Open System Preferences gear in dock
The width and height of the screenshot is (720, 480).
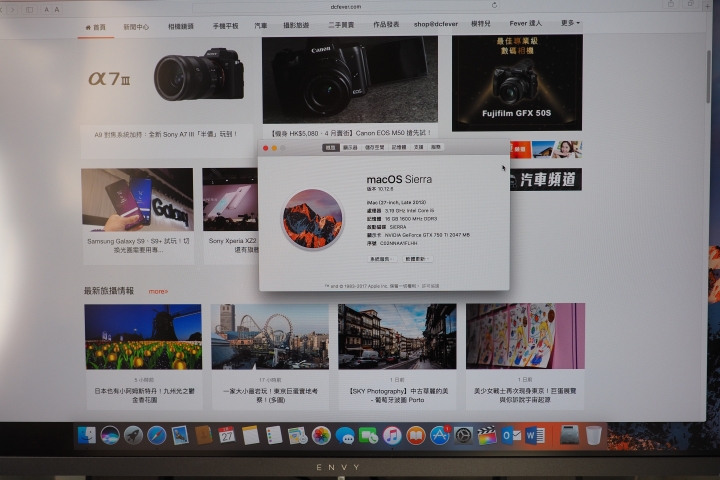(x=463, y=435)
